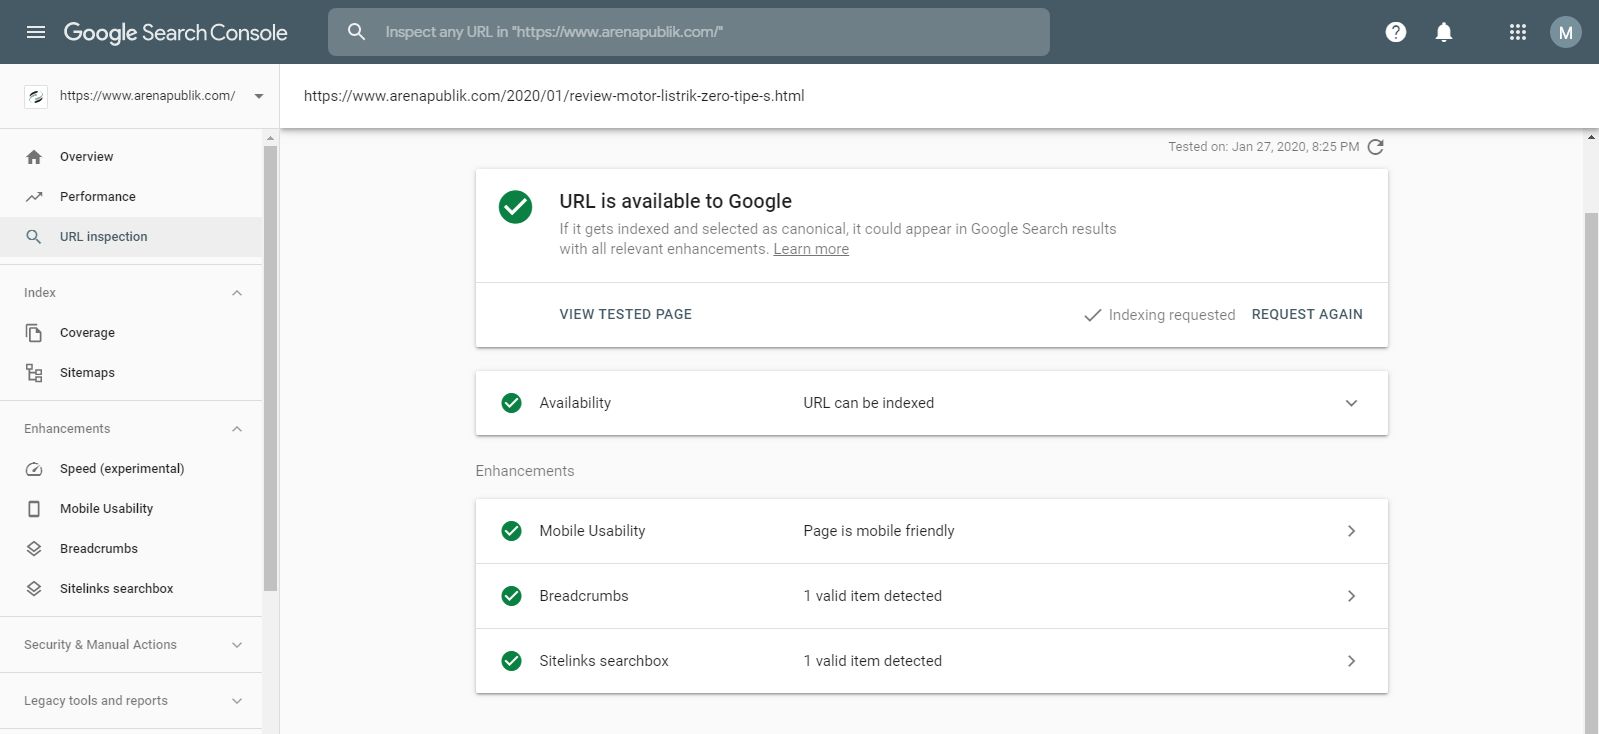Click the sidebar vertical scrollbar
Image resolution: width=1599 pixels, height=734 pixels.
(270, 368)
